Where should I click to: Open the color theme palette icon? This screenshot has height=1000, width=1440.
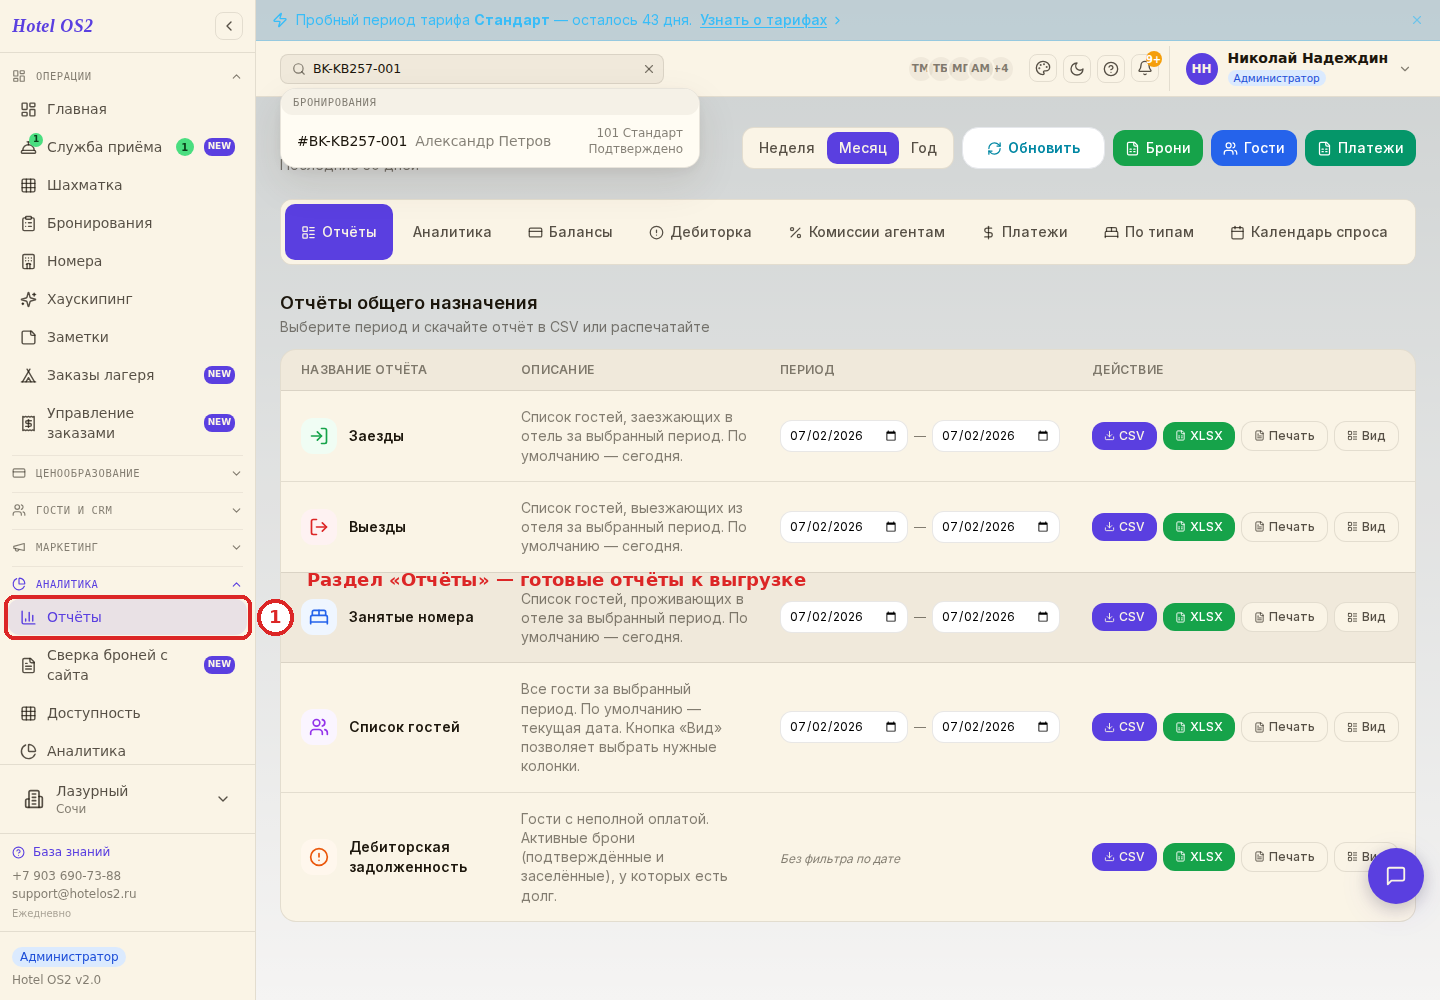click(1043, 69)
